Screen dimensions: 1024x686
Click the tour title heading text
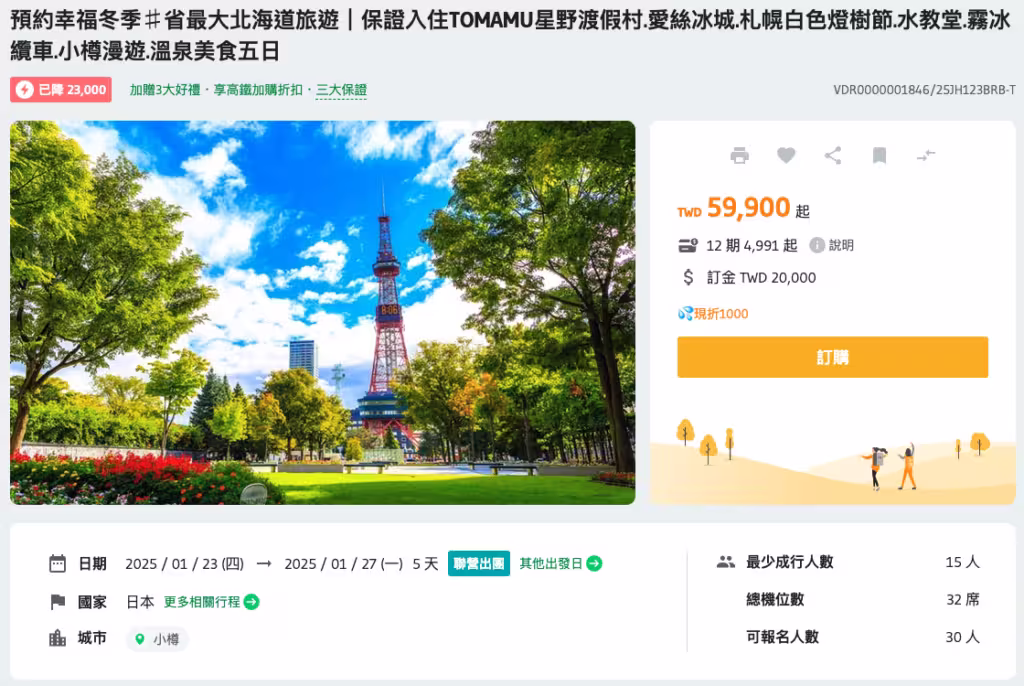510,35
